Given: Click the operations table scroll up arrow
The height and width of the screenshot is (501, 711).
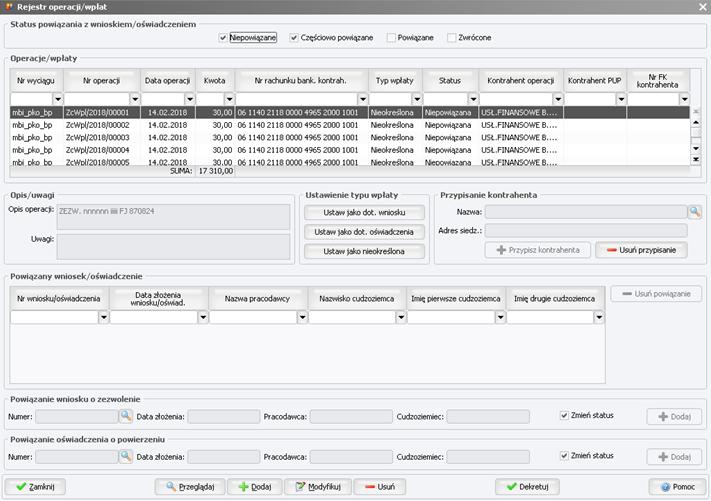Looking at the screenshot, I should click(x=696, y=122).
